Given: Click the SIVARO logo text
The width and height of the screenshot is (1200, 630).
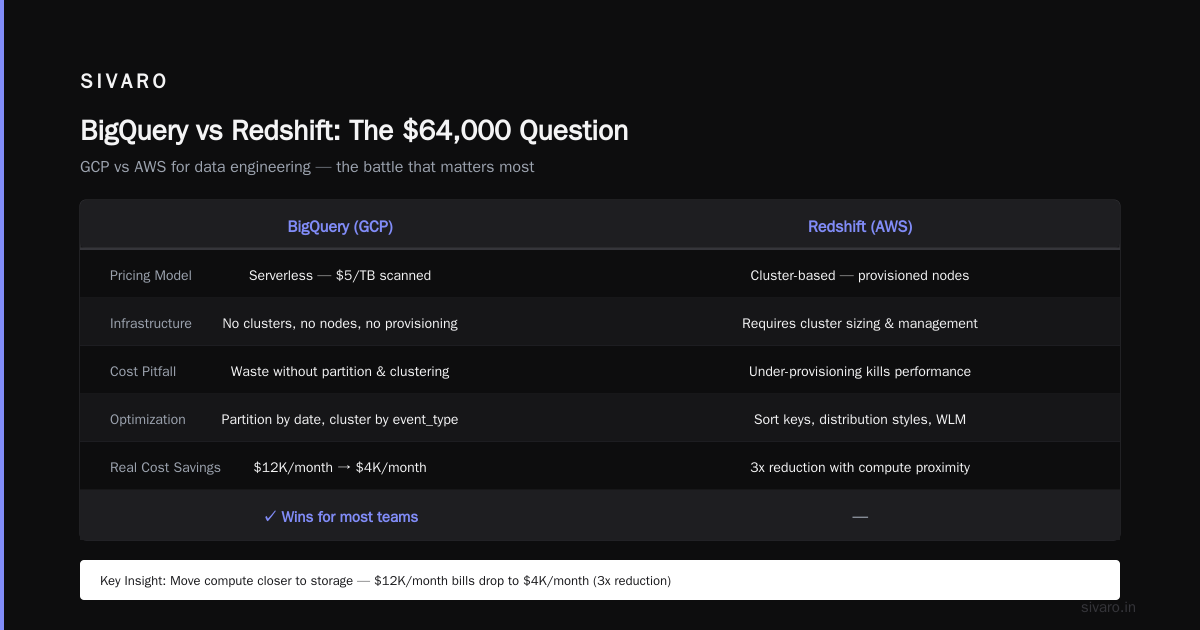Looking at the screenshot, I should 124,82.
